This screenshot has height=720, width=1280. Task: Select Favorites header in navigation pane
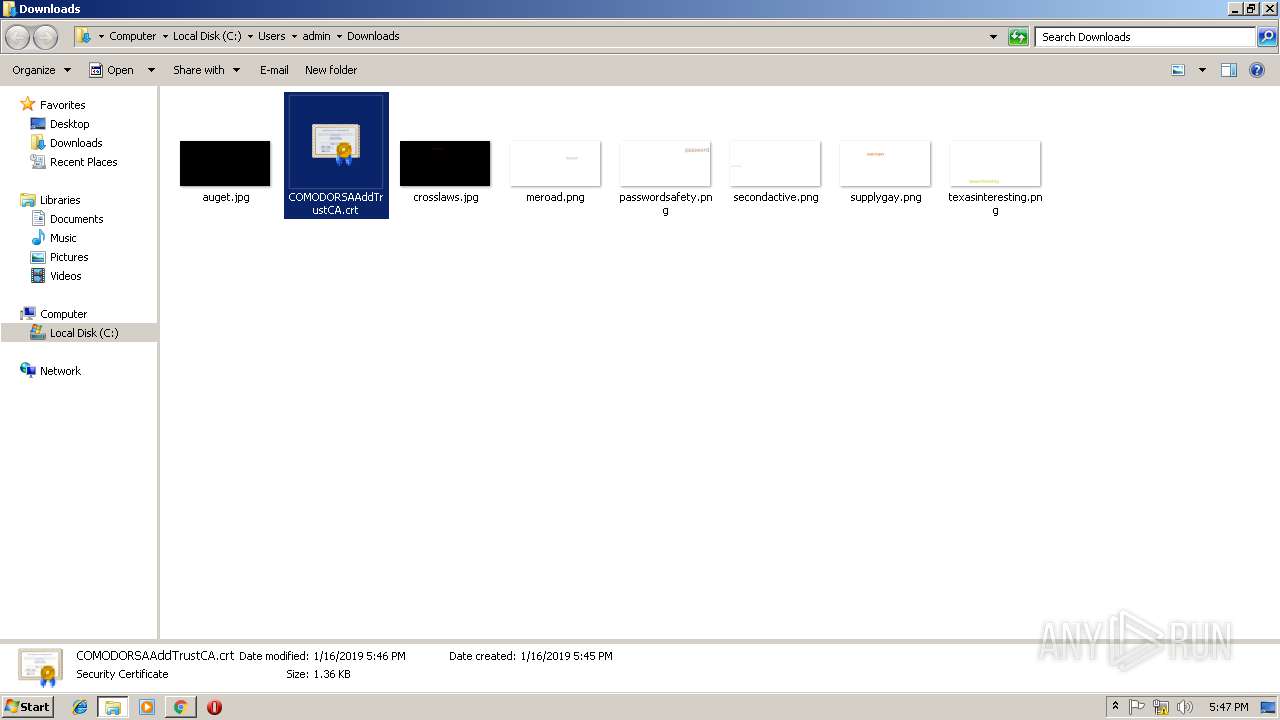62,105
